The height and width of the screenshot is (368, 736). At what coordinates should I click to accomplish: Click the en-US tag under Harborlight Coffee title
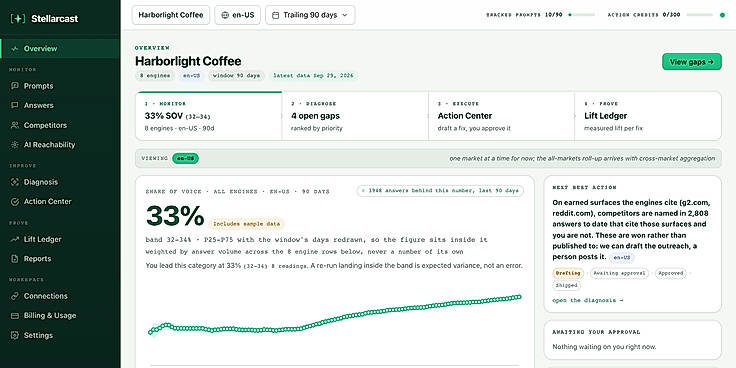pyautogui.click(x=191, y=76)
